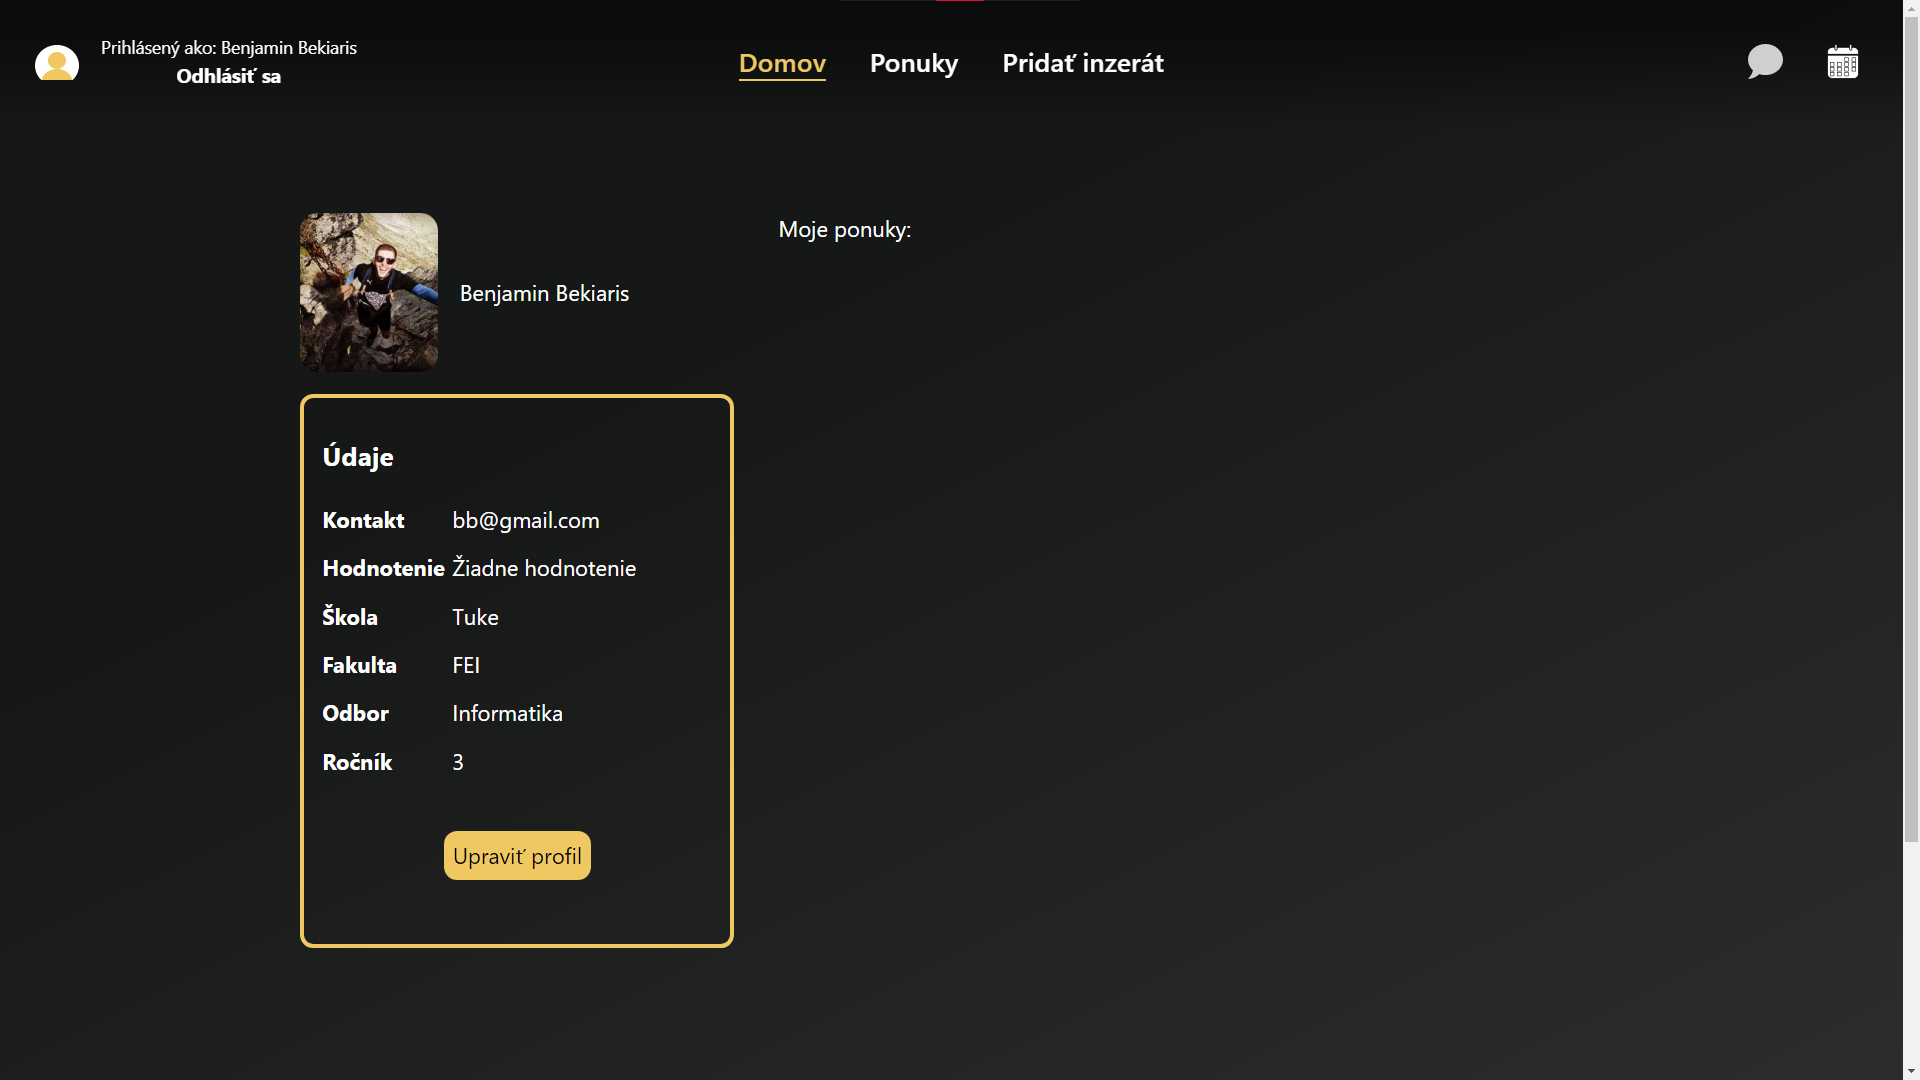Click the scrollbar down arrow
This screenshot has width=1920, height=1080.
click(x=1911, y=1071)
